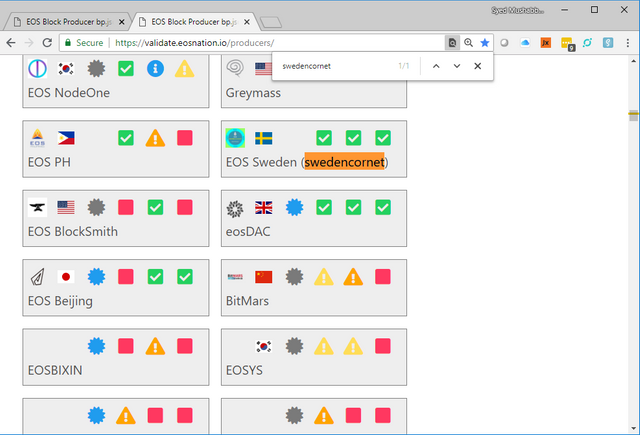The height and width of the screenshot is (435, 640).
Task: Select the second EOS Block Producer tab
Action: [193, 22]
